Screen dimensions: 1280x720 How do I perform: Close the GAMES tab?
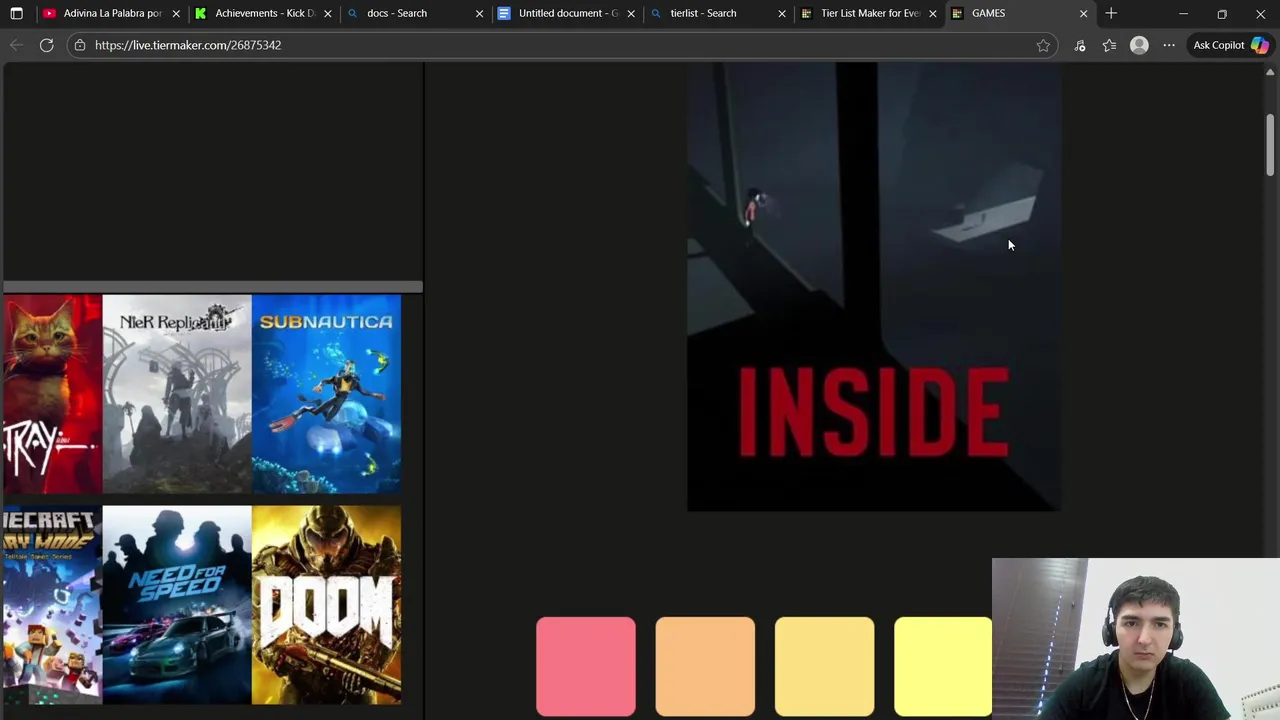tap(1083, 13)
